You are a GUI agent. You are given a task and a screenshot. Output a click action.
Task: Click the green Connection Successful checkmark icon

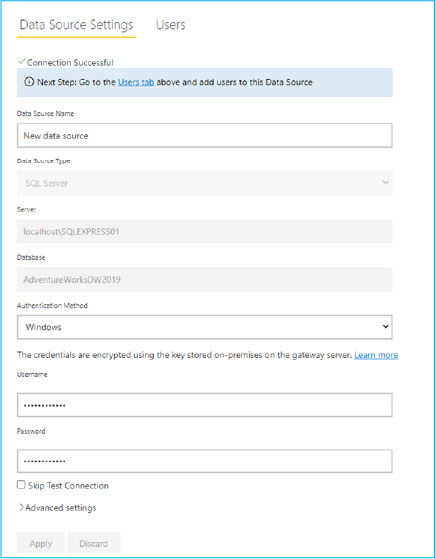click(22, 62)
